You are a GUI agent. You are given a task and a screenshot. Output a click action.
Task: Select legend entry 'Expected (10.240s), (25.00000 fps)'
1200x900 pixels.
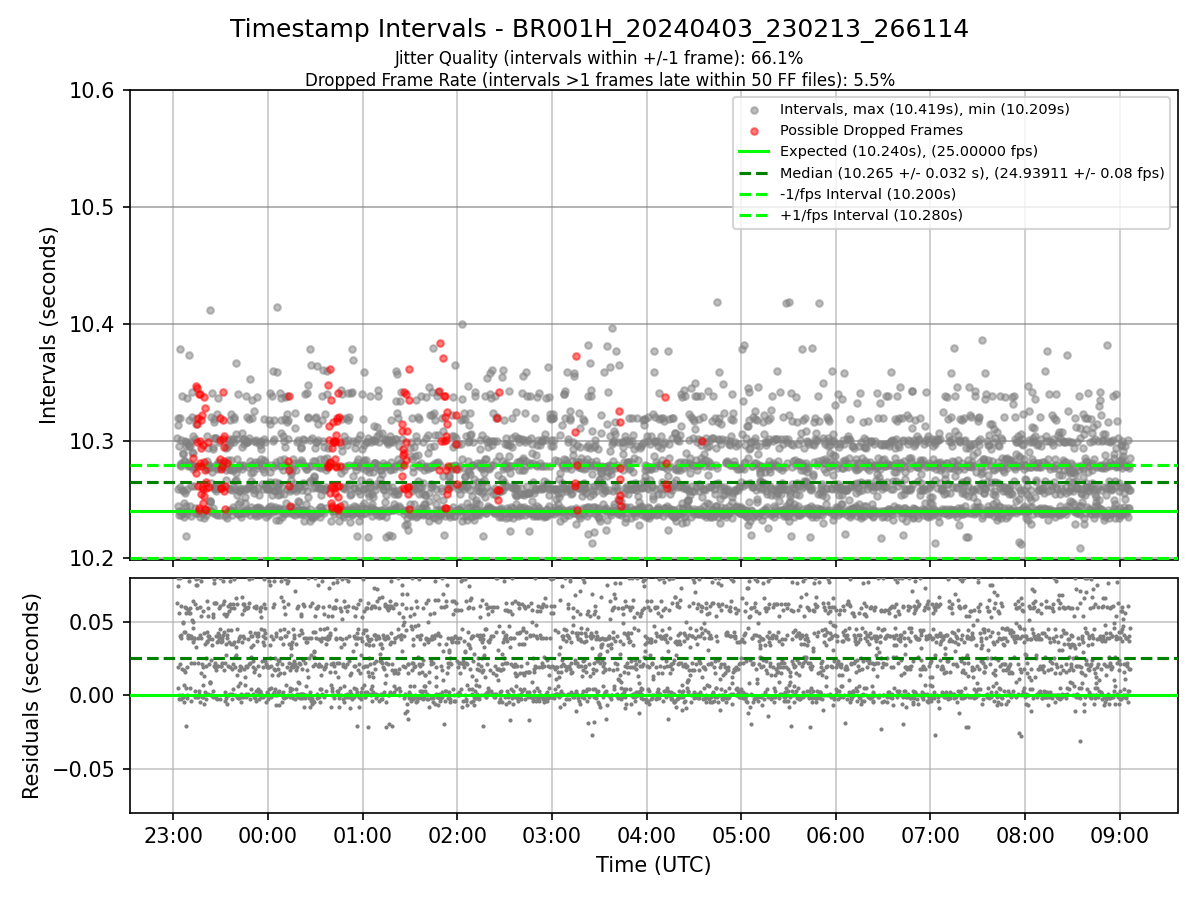909,151
